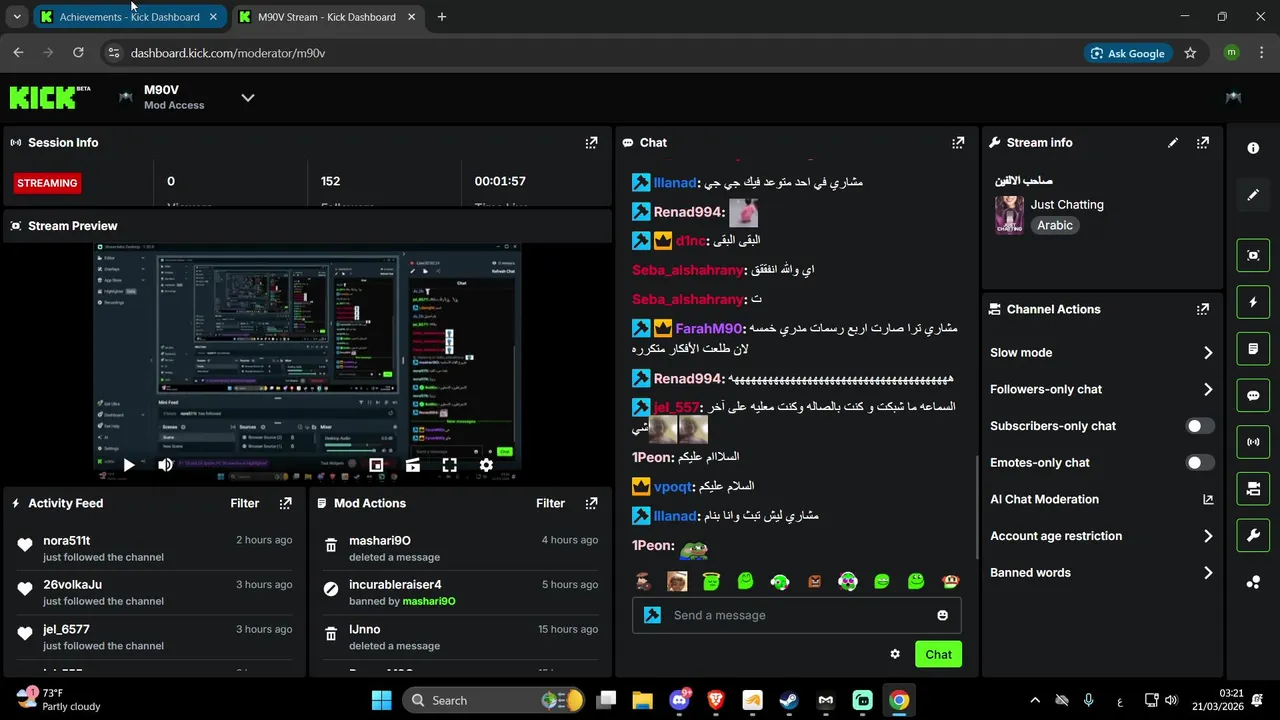Click Ask Google button in address bar
The height and width of the screenshot is (720, 1280).
point(1128,53)
